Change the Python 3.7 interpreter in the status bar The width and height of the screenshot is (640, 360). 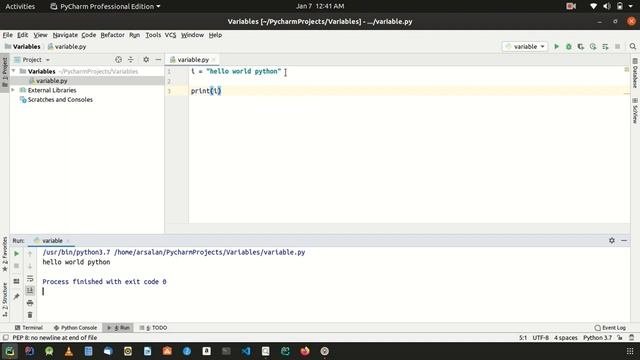coord(597,338)
